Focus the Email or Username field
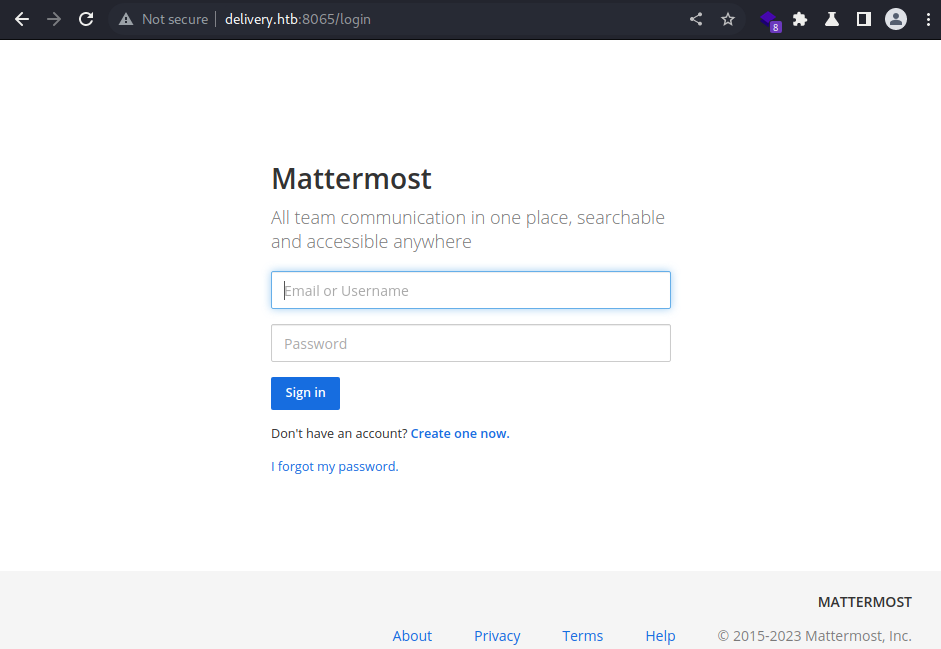This screenshot has width=941, height=649. tap(470, 290)
